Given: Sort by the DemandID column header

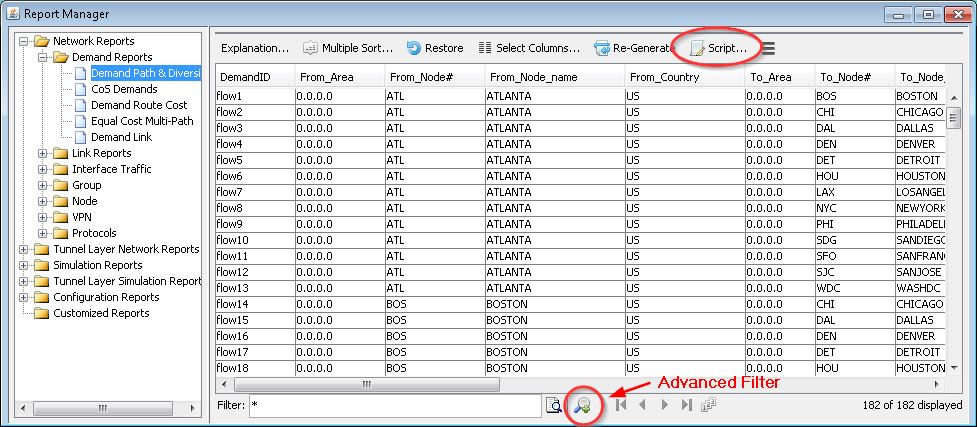Looking at the screenshot, I should pyautogui.click(x=255, y=77).
